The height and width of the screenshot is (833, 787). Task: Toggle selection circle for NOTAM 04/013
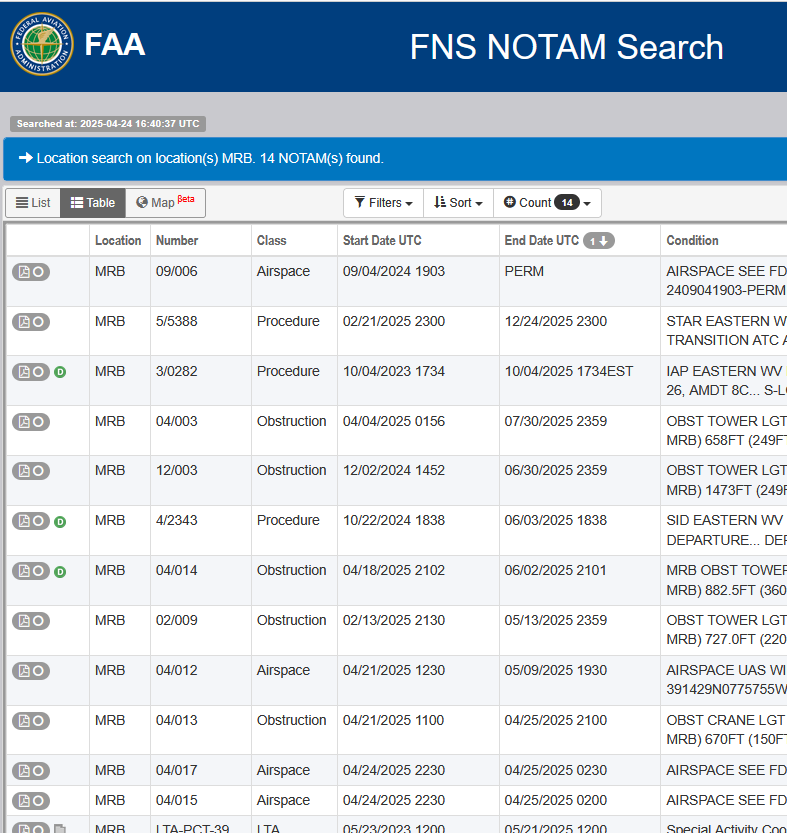(x=38, y=721)
